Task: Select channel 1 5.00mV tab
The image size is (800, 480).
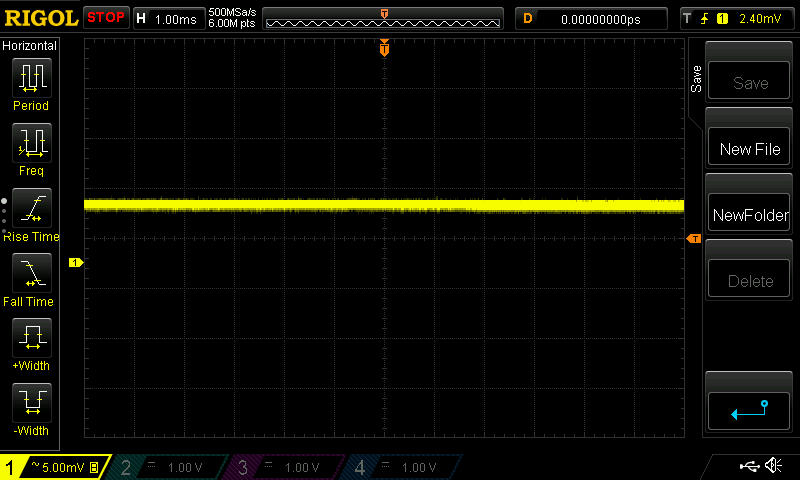Action: (55, 467)
